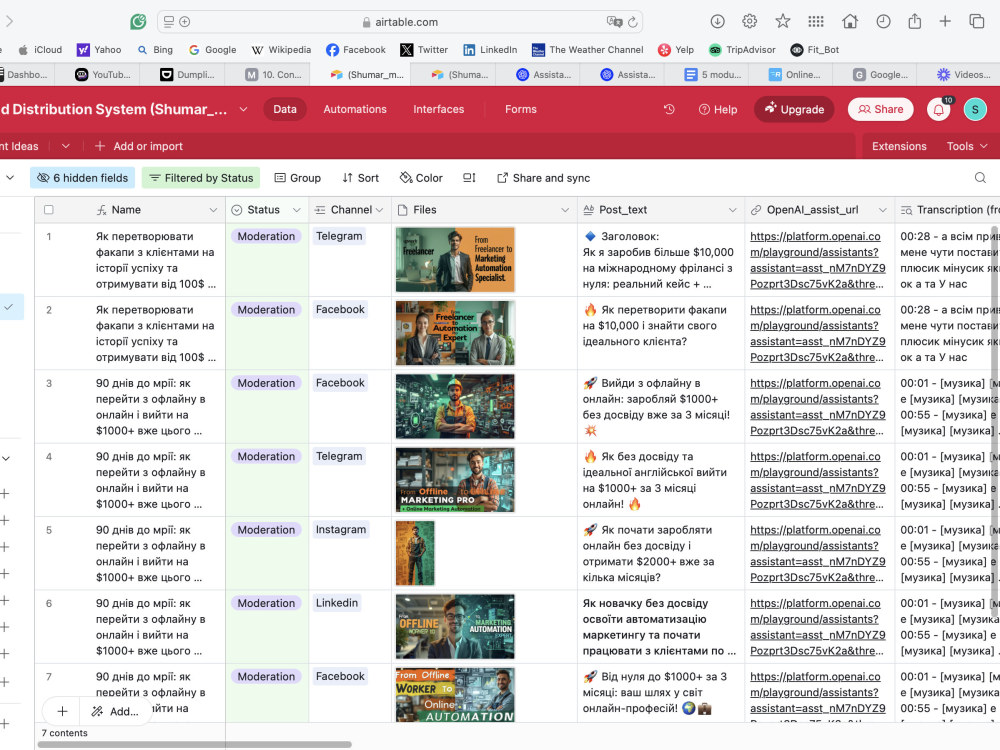This screenshot has height=750, width=1000.
Task: Go to the home page icon
Action: tap(849, 22)
